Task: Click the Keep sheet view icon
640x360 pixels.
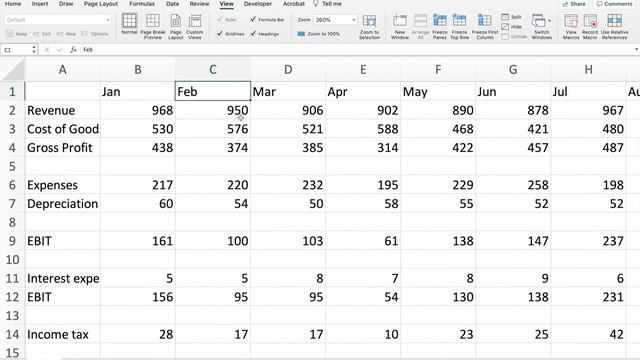Action: click(x=10, y=34)
